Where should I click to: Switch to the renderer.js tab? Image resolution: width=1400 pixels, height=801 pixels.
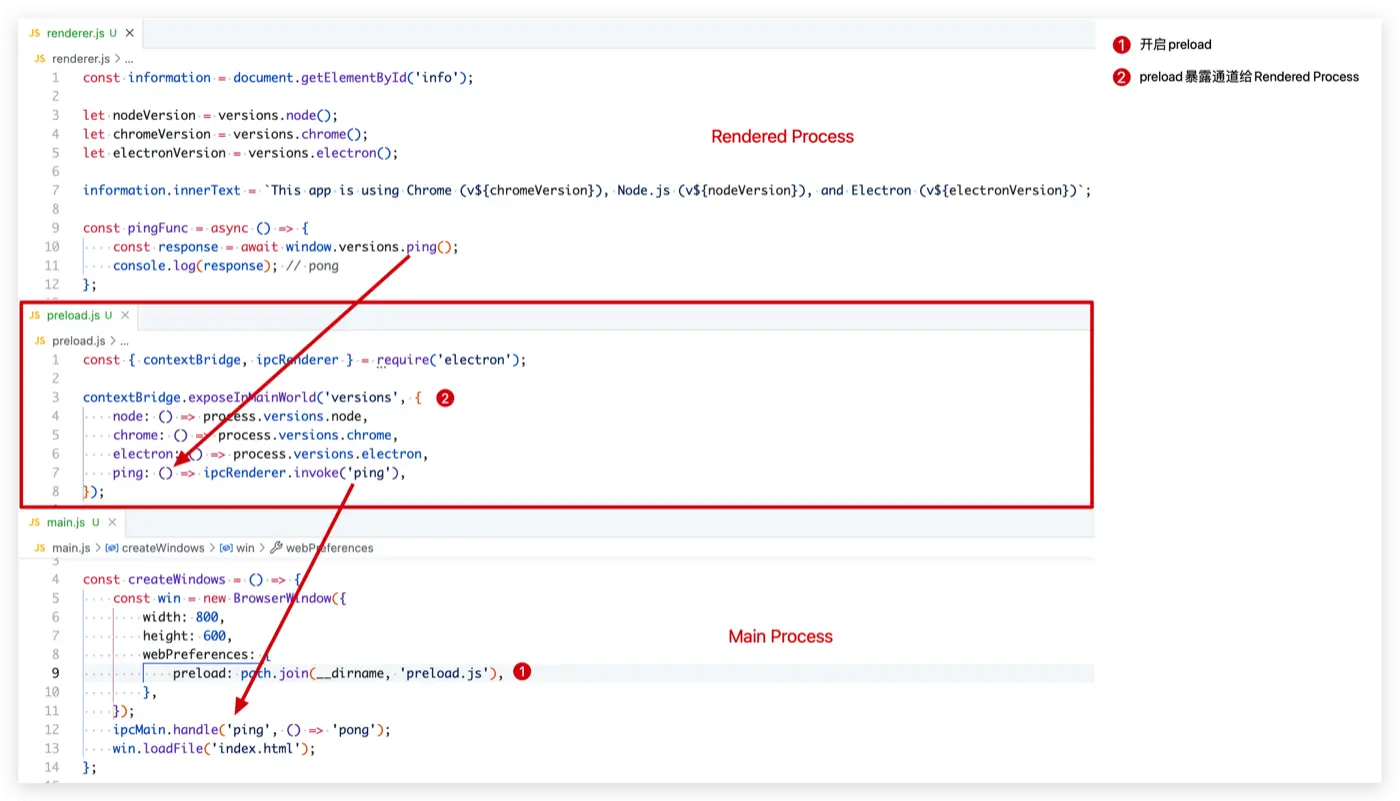click(x=74, y=33)
